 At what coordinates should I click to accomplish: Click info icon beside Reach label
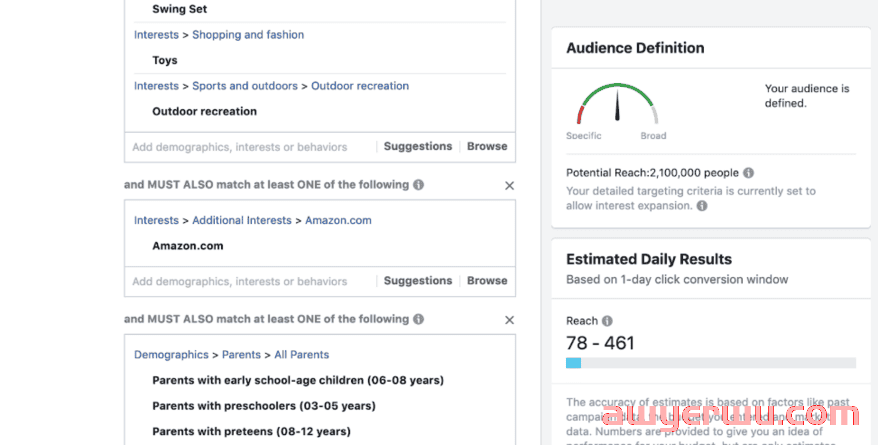606,321
